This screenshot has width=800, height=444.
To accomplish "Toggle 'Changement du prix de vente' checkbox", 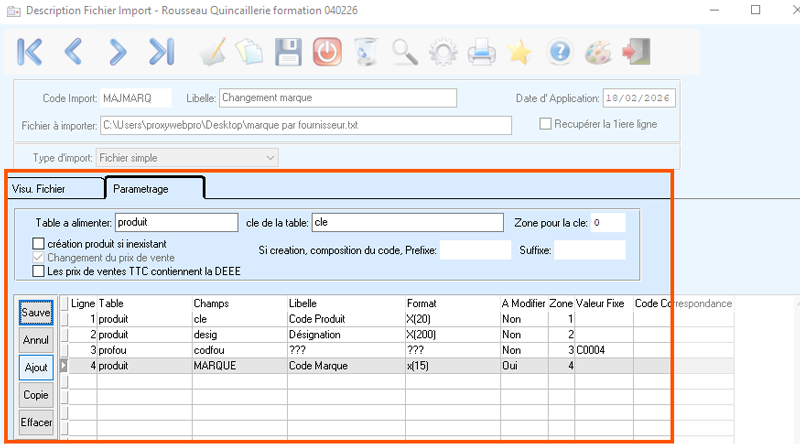I will [x=38, y=257].
